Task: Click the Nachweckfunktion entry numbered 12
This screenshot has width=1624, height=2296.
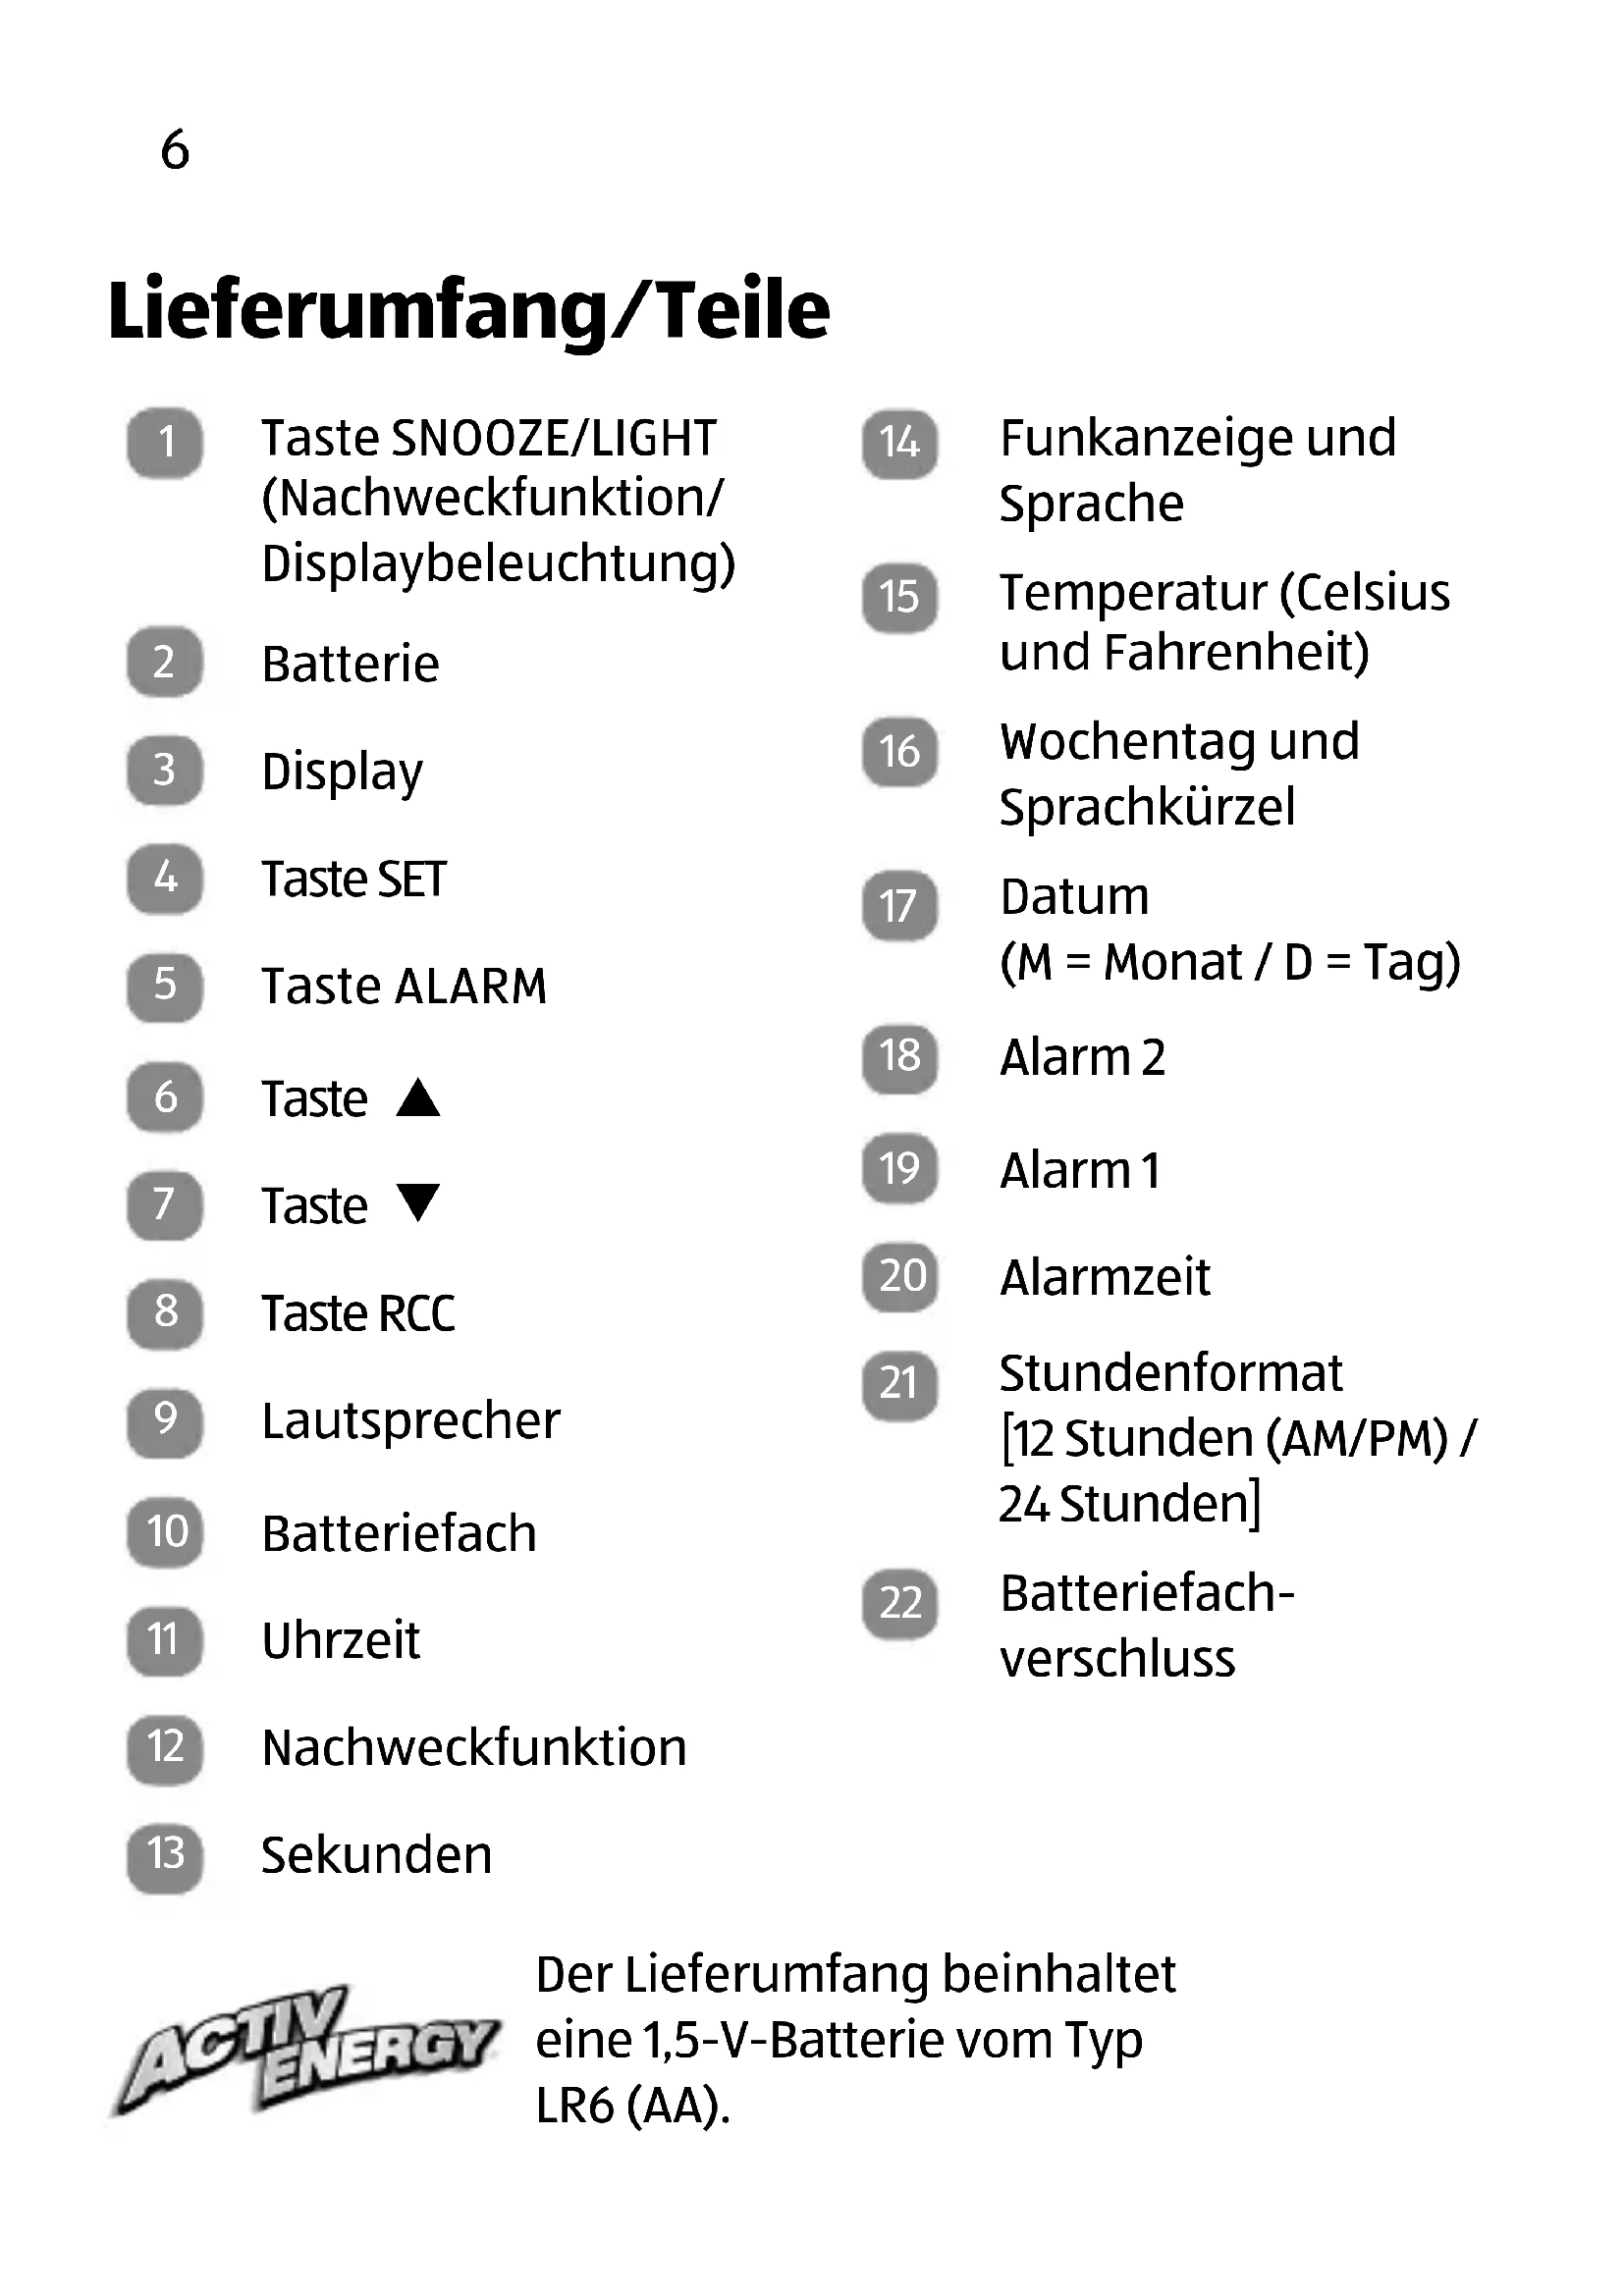Action: click(x=474, y=1748)
